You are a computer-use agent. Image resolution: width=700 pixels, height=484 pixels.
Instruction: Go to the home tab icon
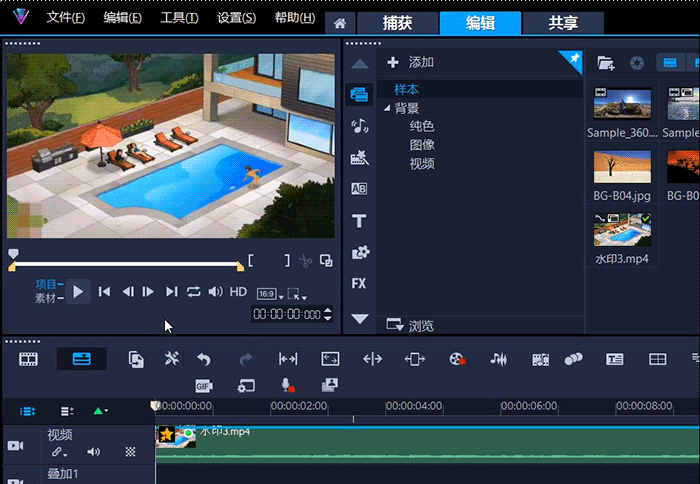(340, 23)
